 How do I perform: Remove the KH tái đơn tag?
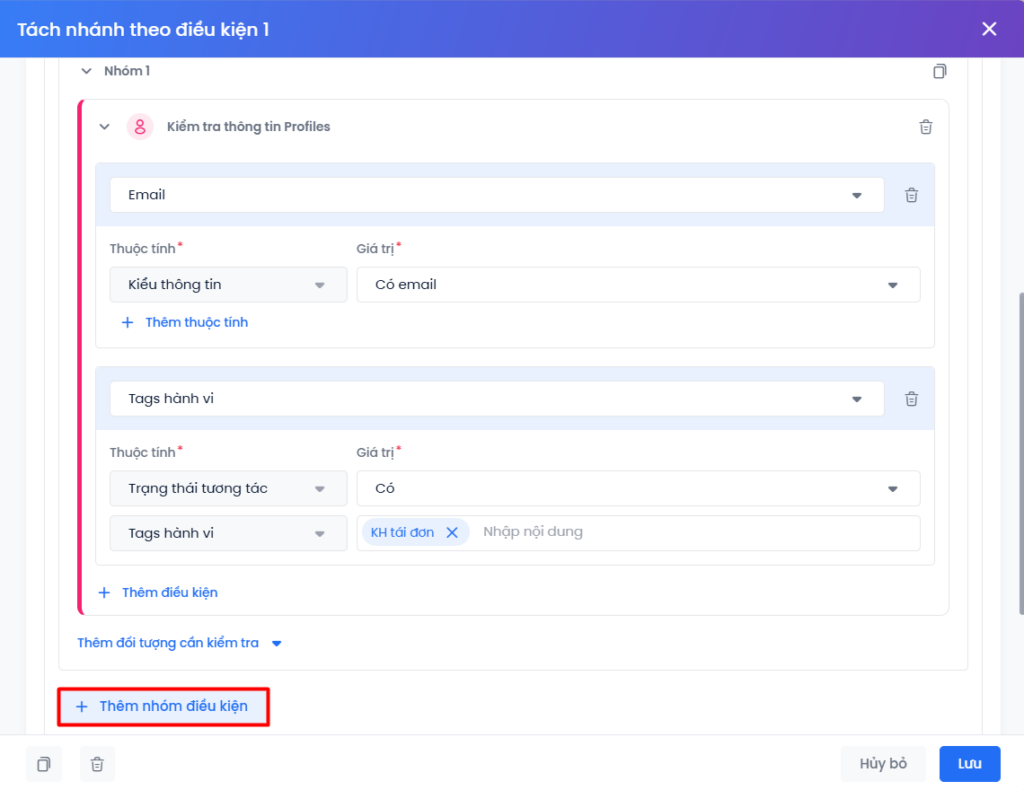452,532
